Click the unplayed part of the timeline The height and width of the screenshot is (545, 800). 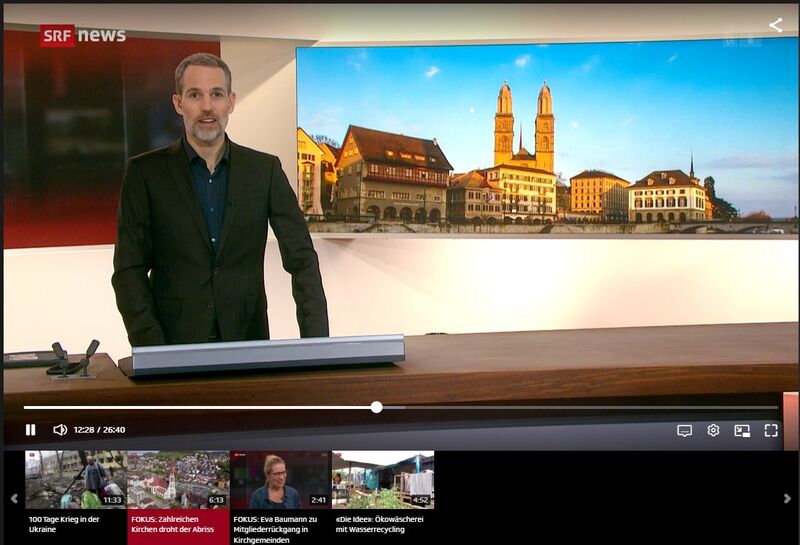pos(580,407)
